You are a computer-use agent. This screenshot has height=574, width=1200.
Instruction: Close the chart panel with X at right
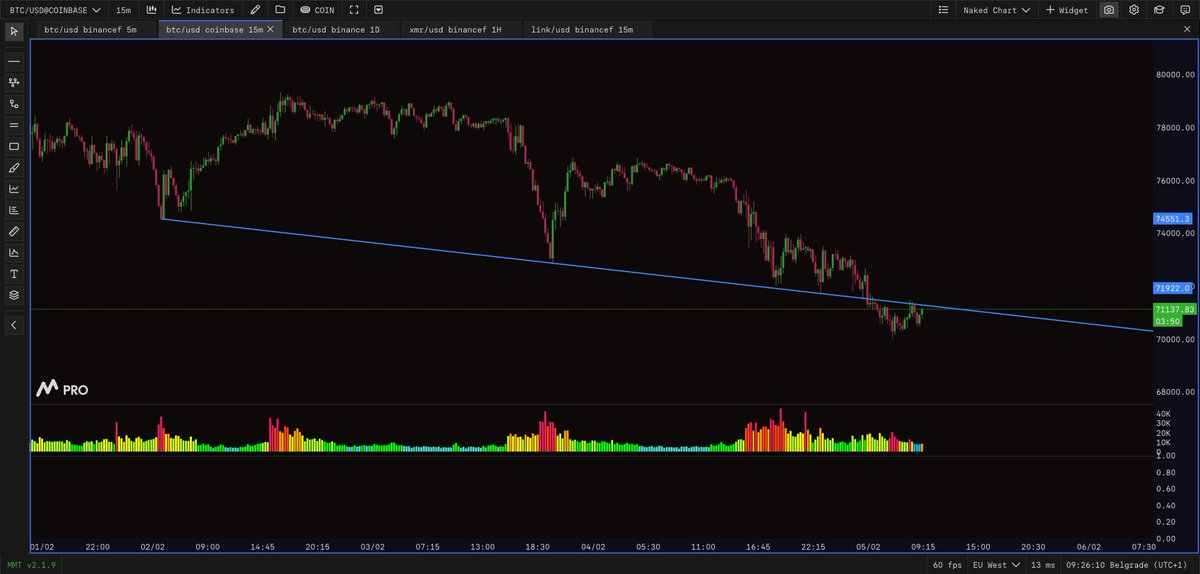point(1186,30)
